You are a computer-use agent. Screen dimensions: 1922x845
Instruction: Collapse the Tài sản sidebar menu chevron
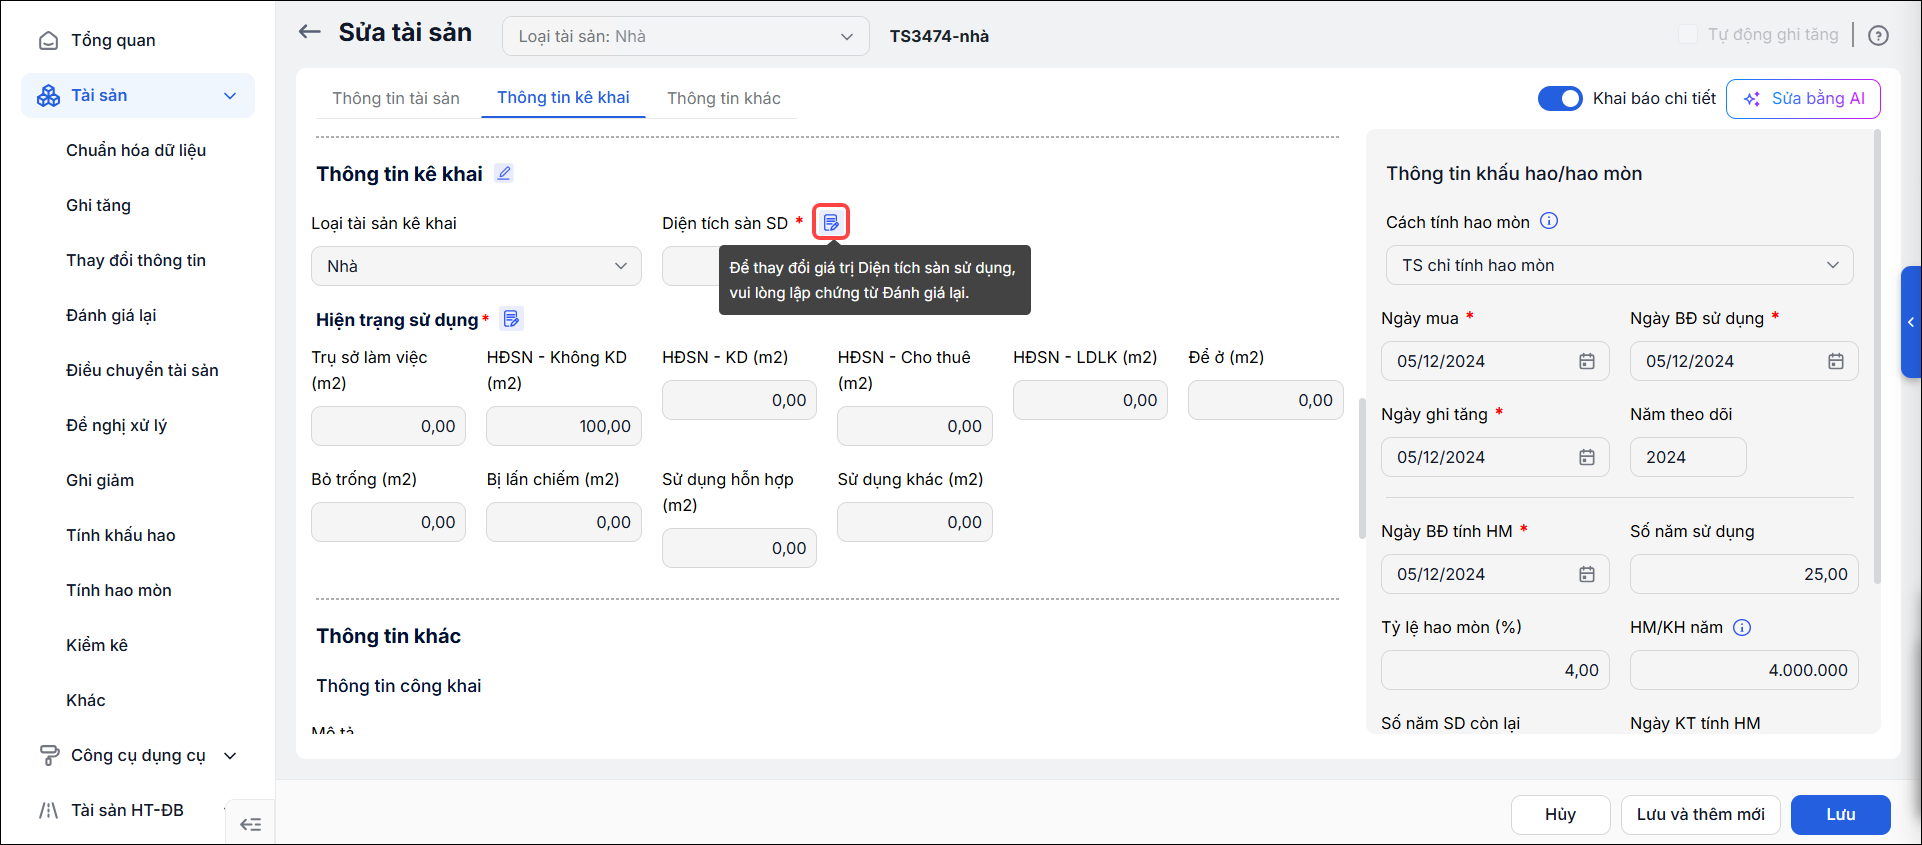pyautogui.click(x=230, y=96)
